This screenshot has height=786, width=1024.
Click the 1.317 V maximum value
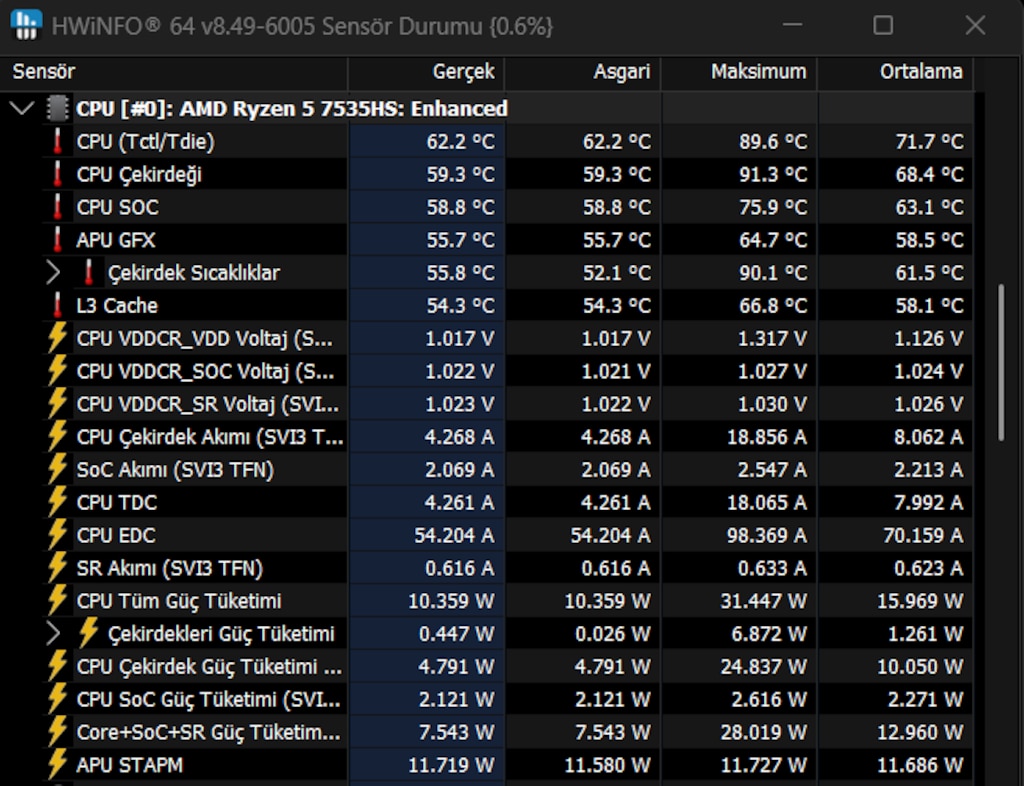(773, 338)
